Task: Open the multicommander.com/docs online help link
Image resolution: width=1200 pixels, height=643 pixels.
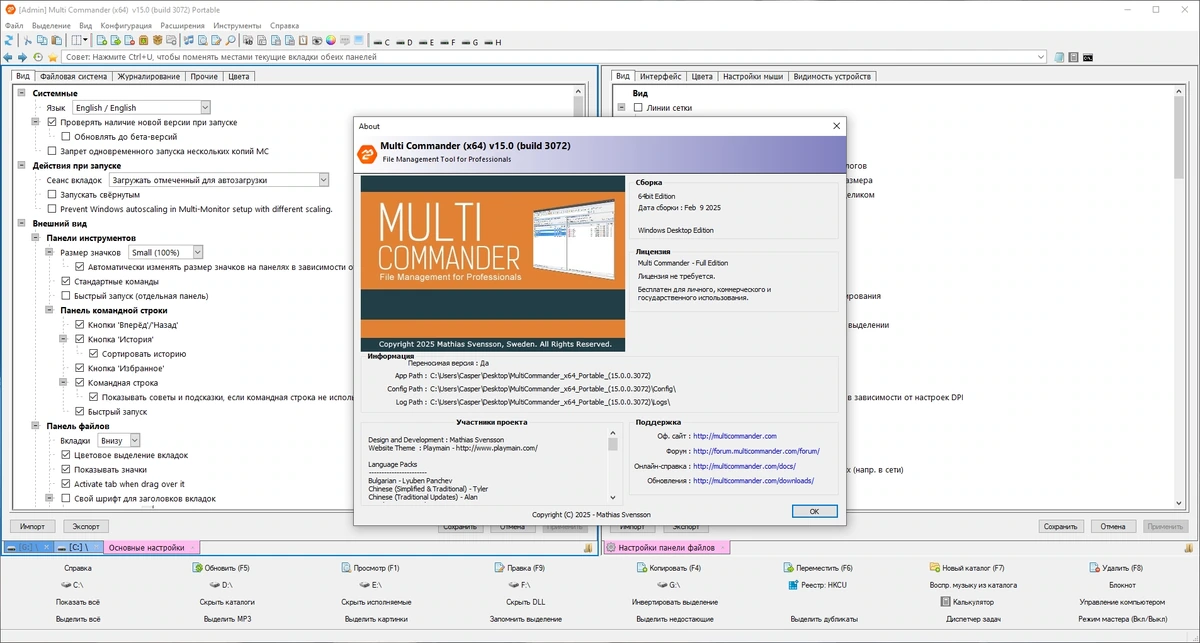Action: point(744,466)
